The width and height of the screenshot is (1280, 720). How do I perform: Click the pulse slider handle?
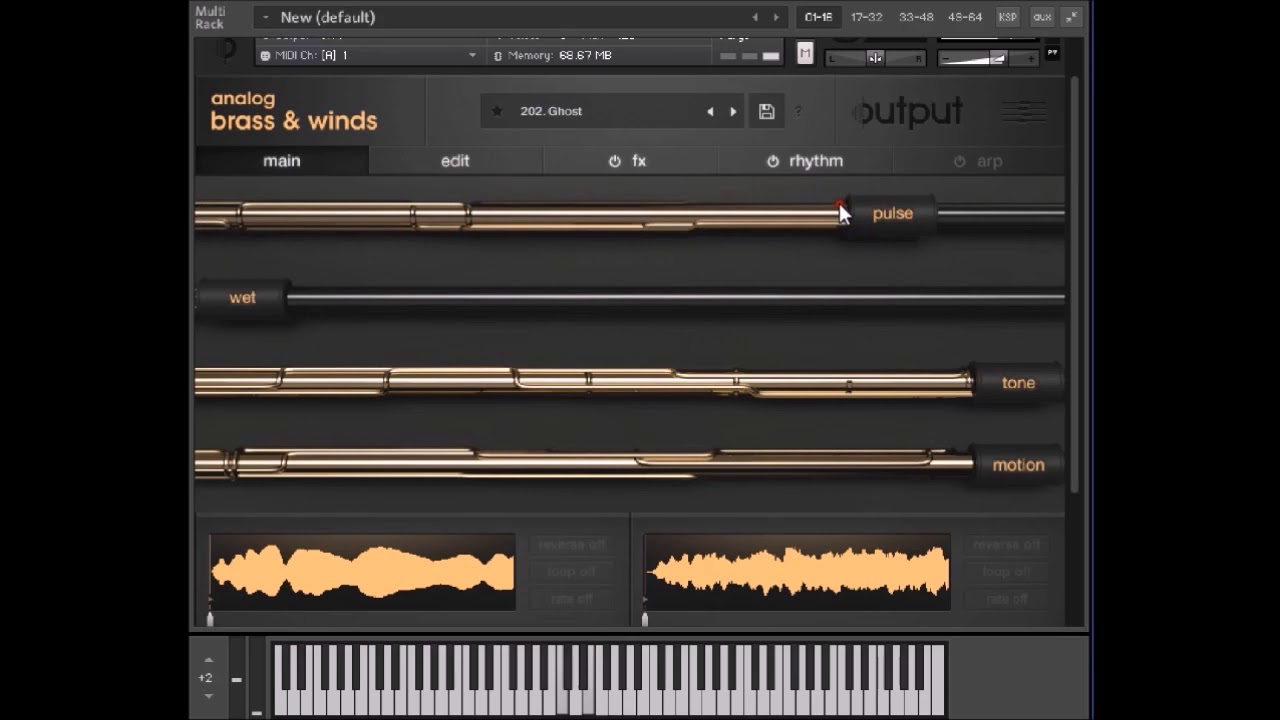click(x=892, y=214)
